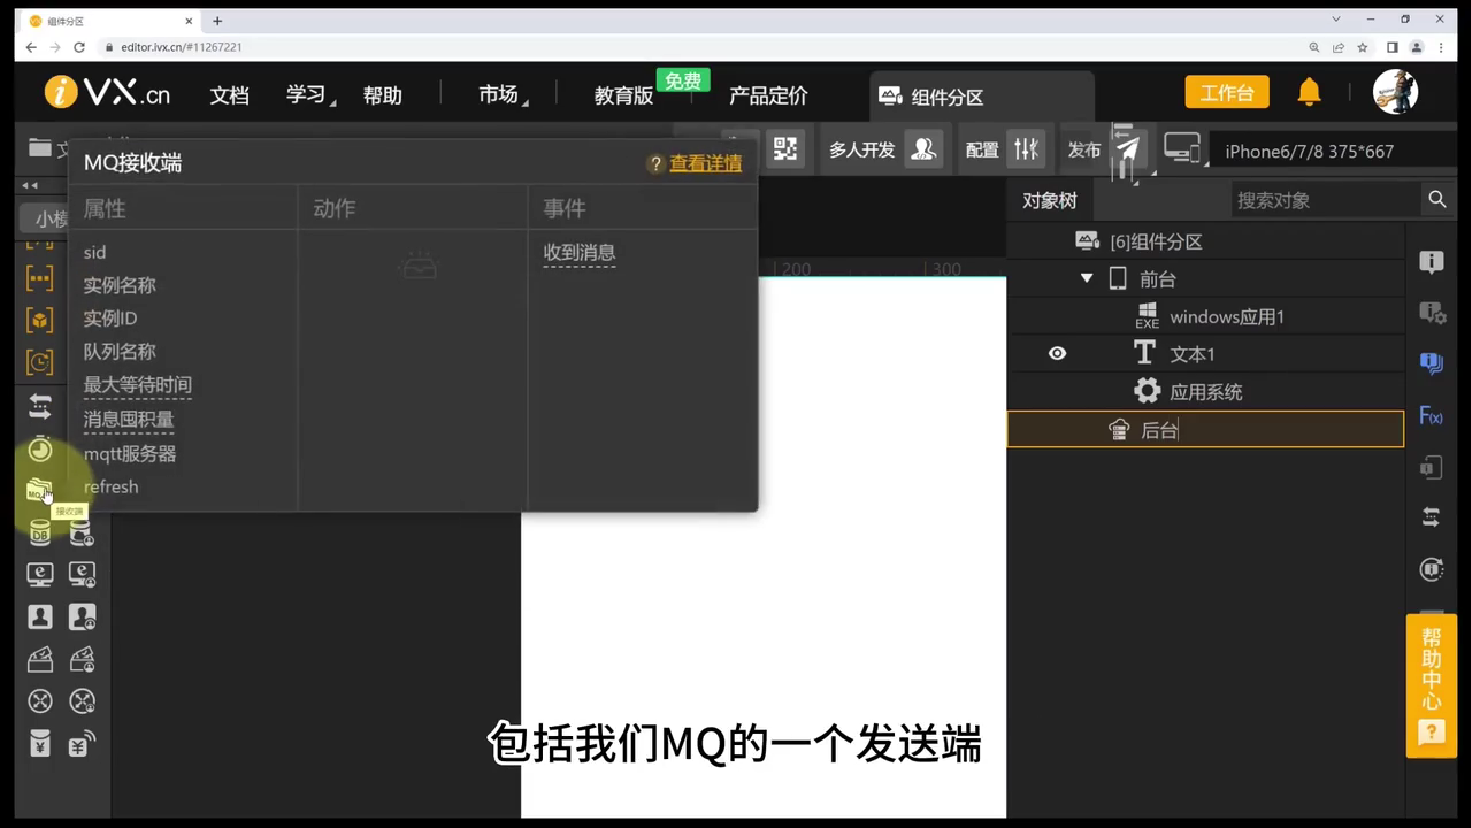Click the private circular network component icon
Image resolution: width=1471 pixels, height=828 pixels.
(82, 701)
